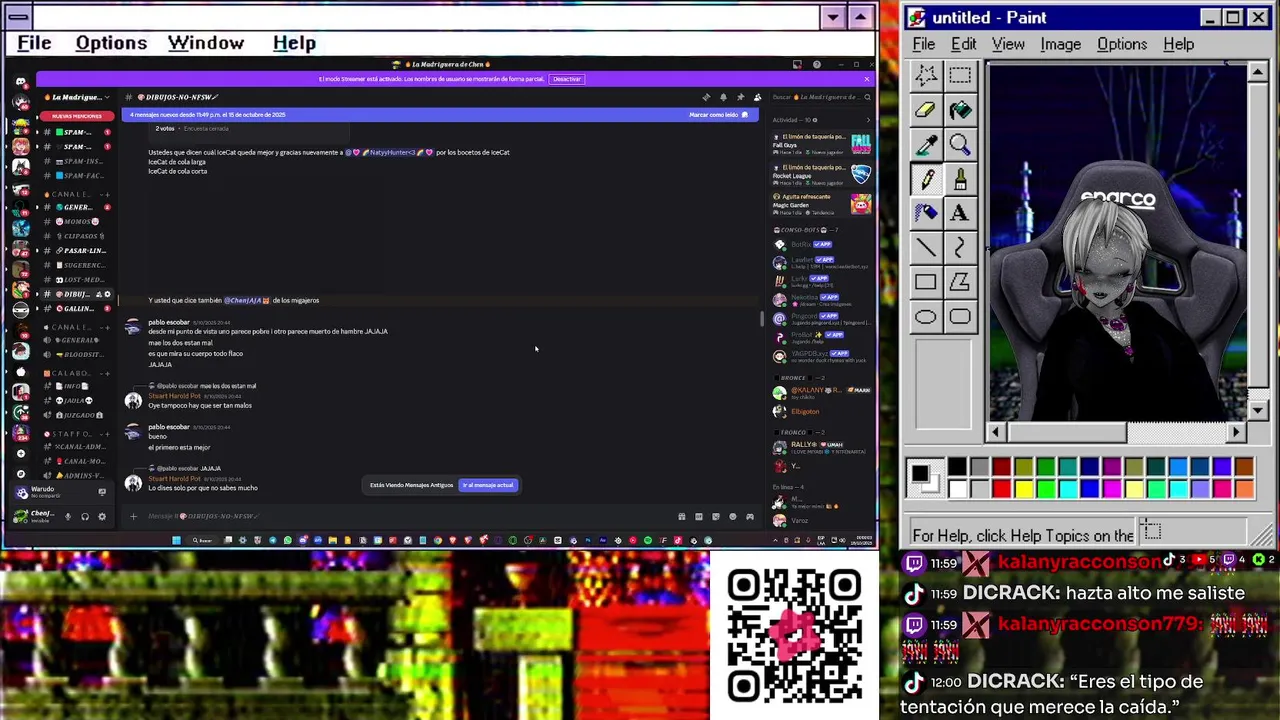Select the Pick Color eyedropper tool
The width and height of the screenshot is (1280, 720).
pos(925,145)
